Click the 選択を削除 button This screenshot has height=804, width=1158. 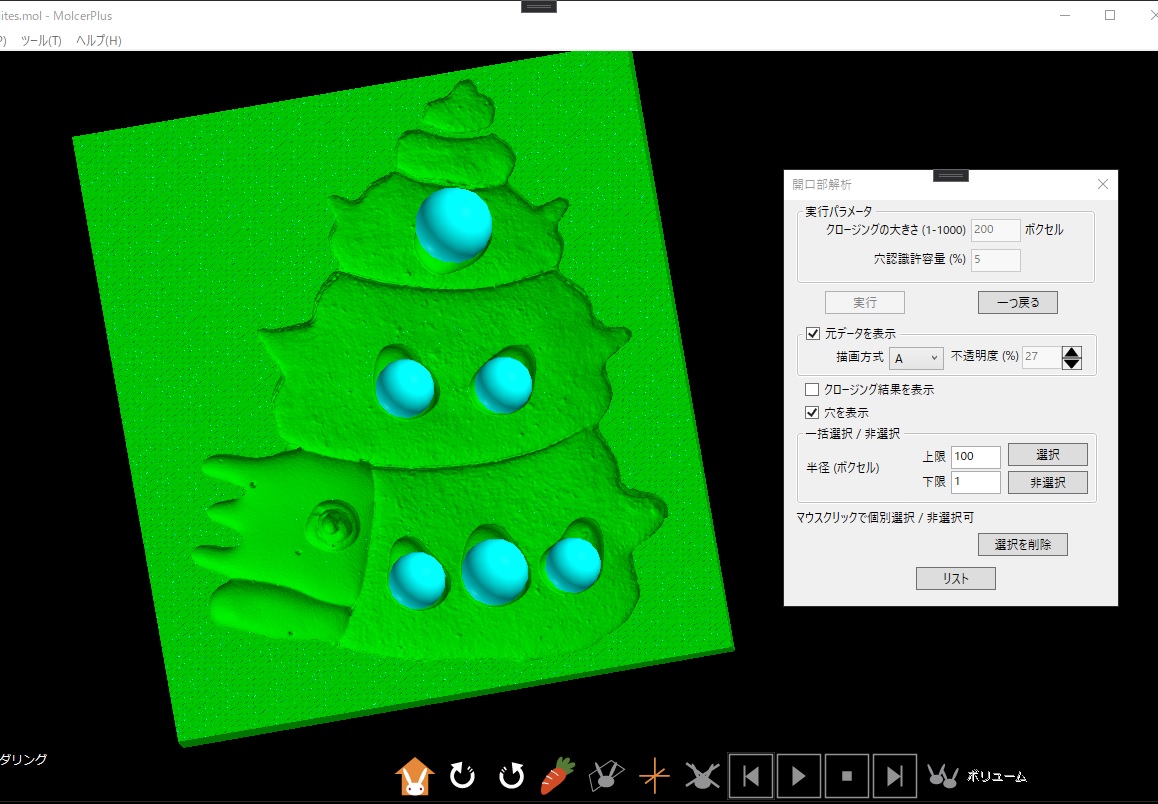[x=1023, y=545]
